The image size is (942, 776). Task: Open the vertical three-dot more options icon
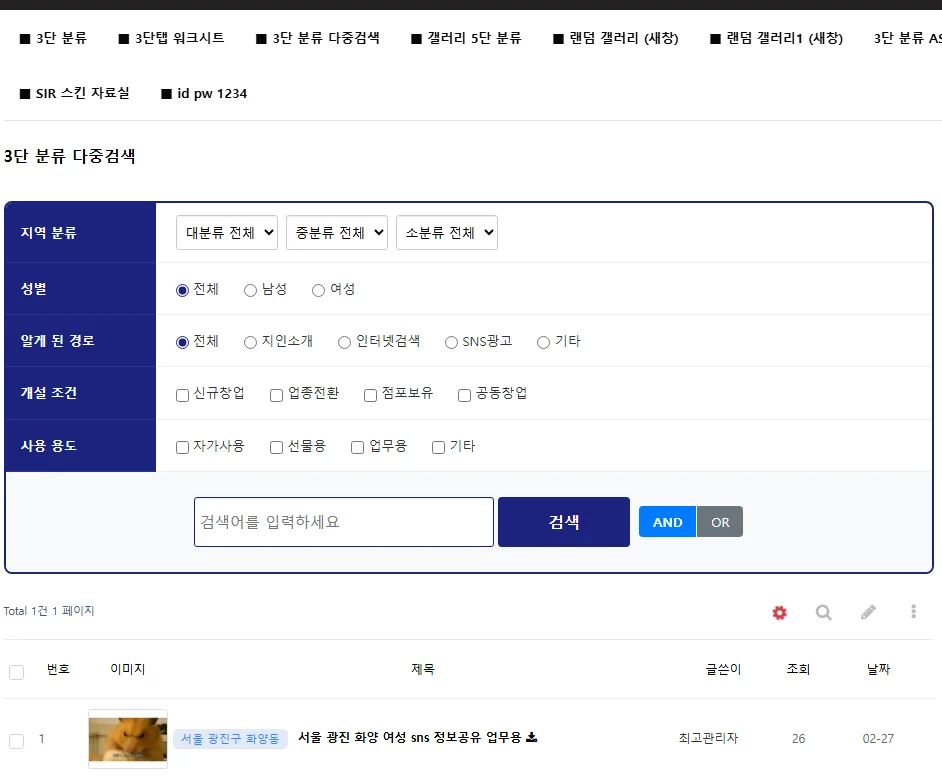tap(913, 611)
